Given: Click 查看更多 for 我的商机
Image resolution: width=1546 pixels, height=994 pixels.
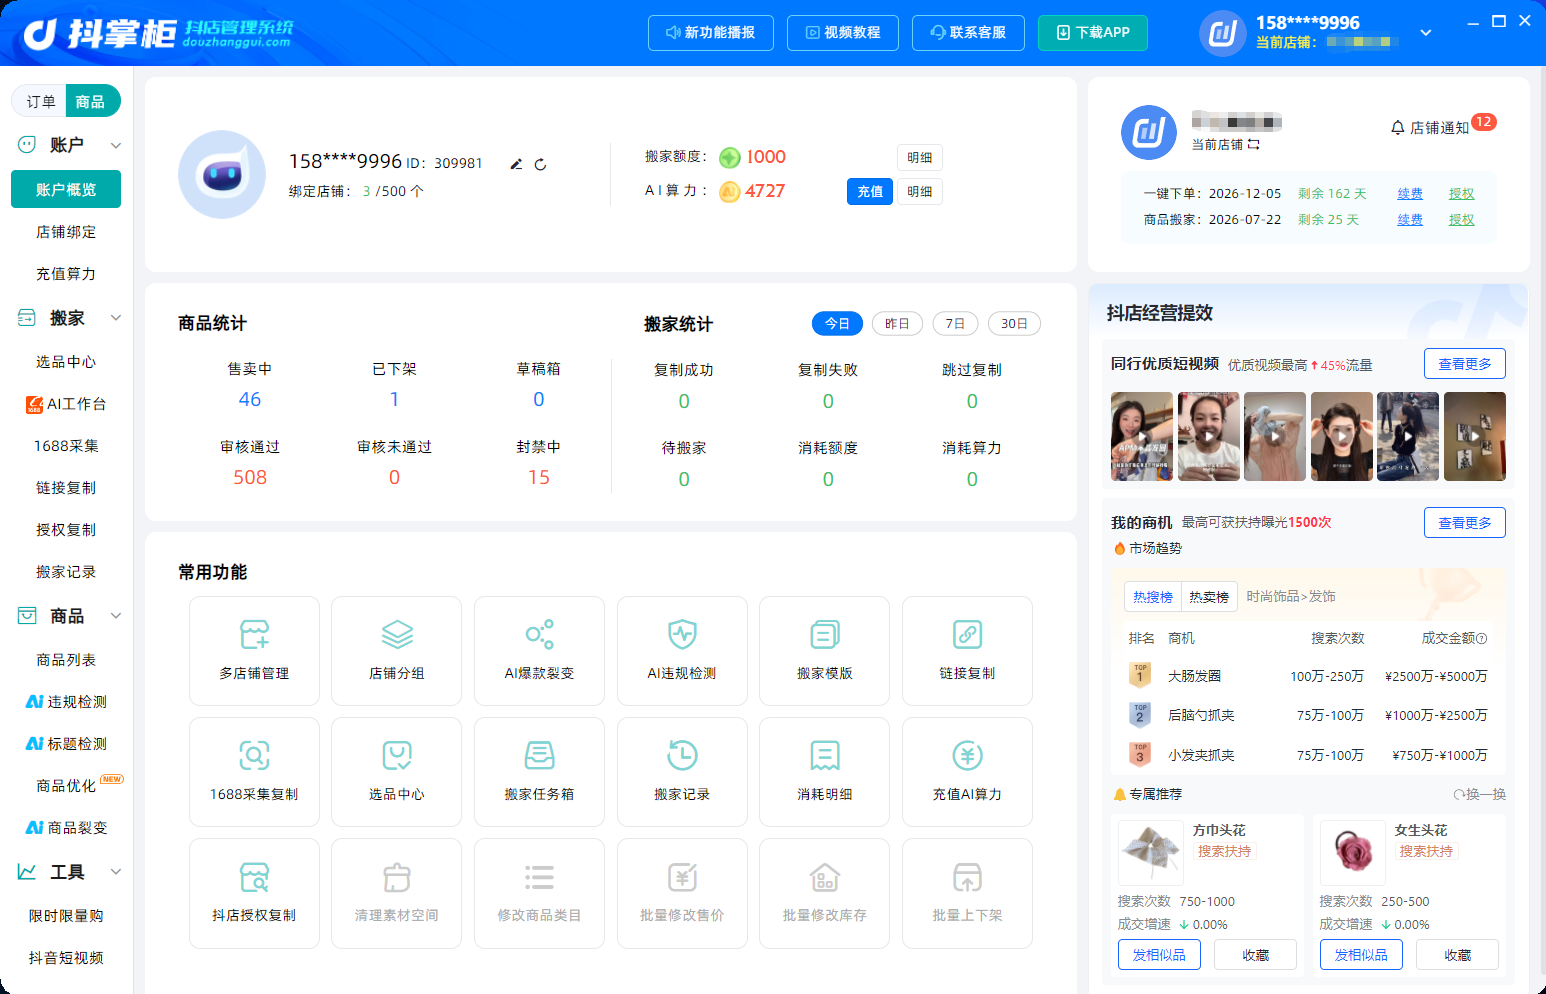Looking at the screenshot, I should coord(1464,523).
